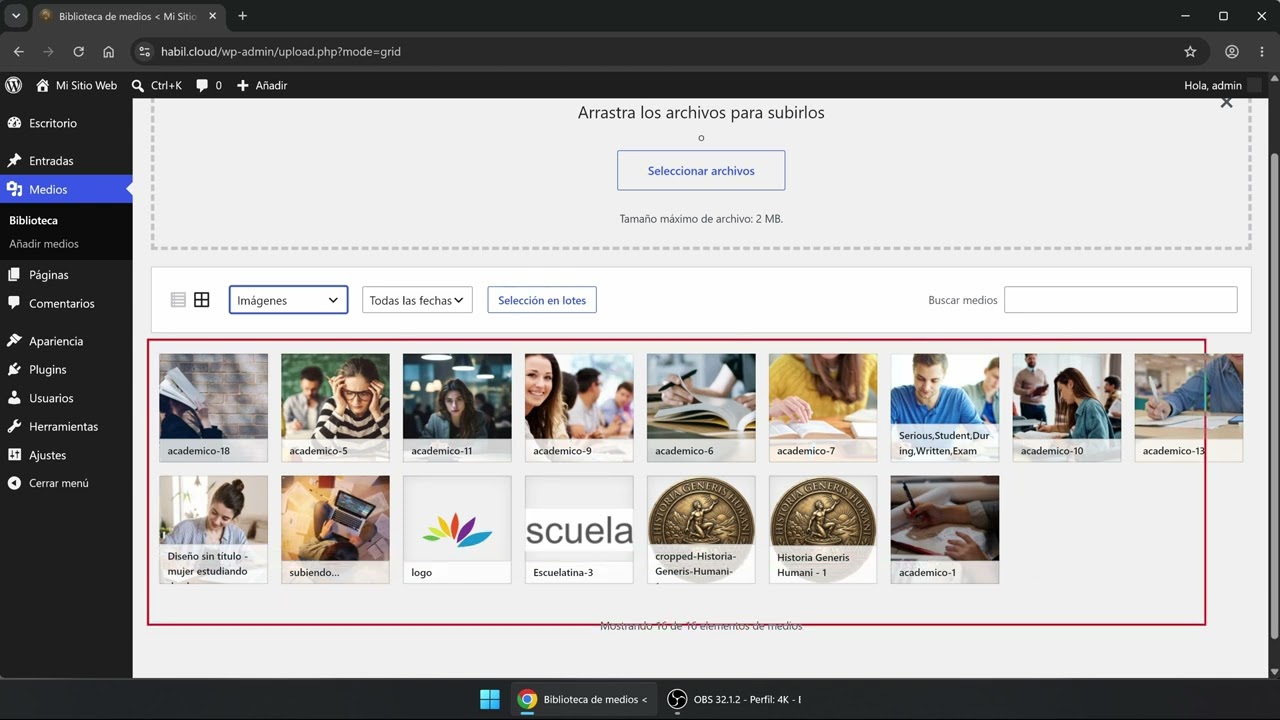This screenshot has height=720, width=1280.
Task: Open Entradas in sidebar
Action: click(66, 161)
